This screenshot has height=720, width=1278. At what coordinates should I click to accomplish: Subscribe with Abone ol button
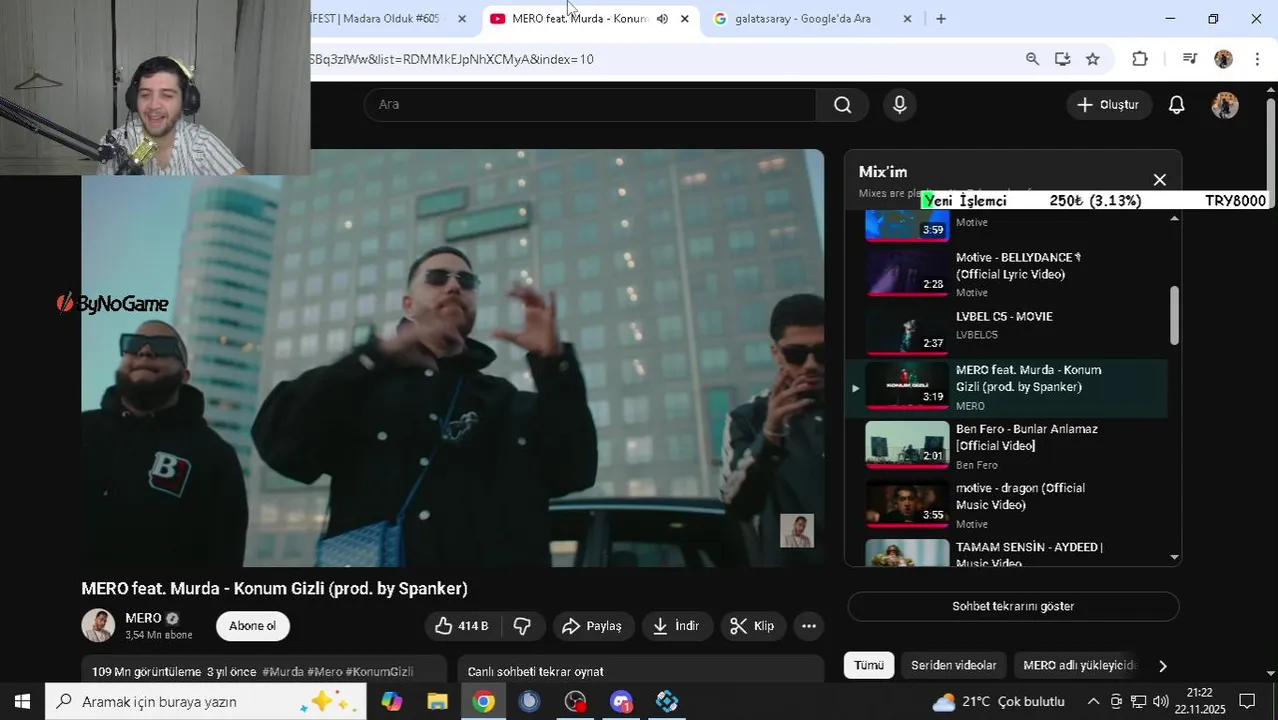(x=252, y=626)
